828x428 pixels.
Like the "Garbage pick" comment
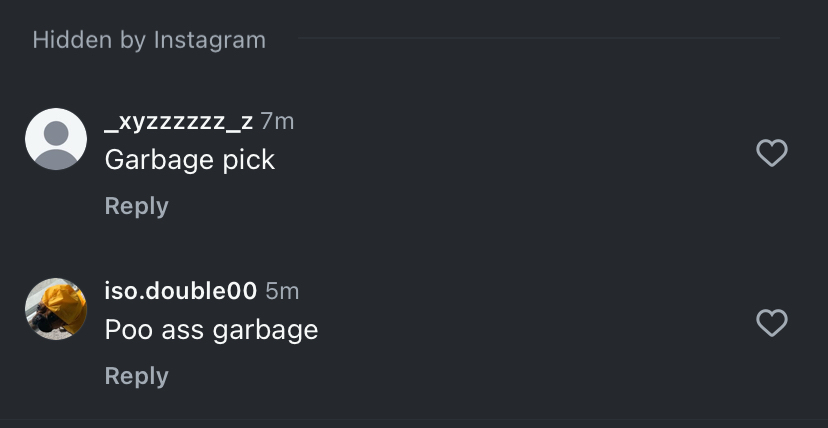pos(771,153)
